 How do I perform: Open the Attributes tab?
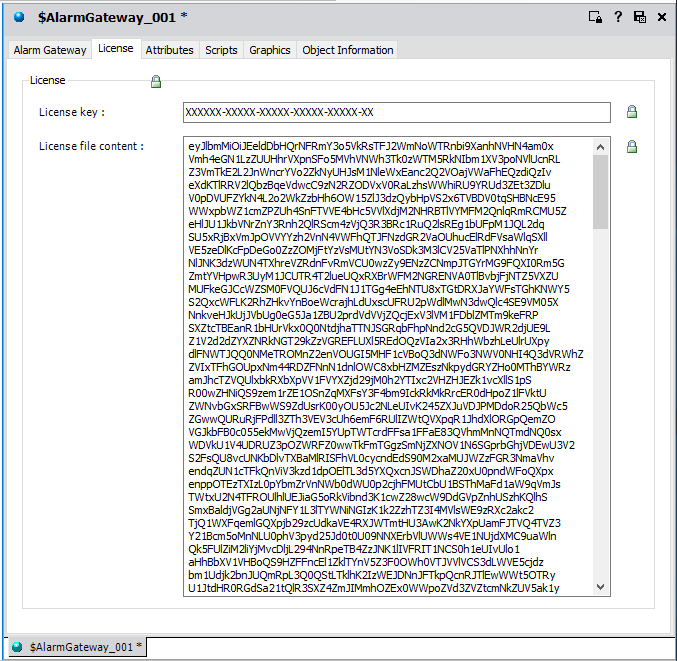pyautogui.click(x=169, y=50)
